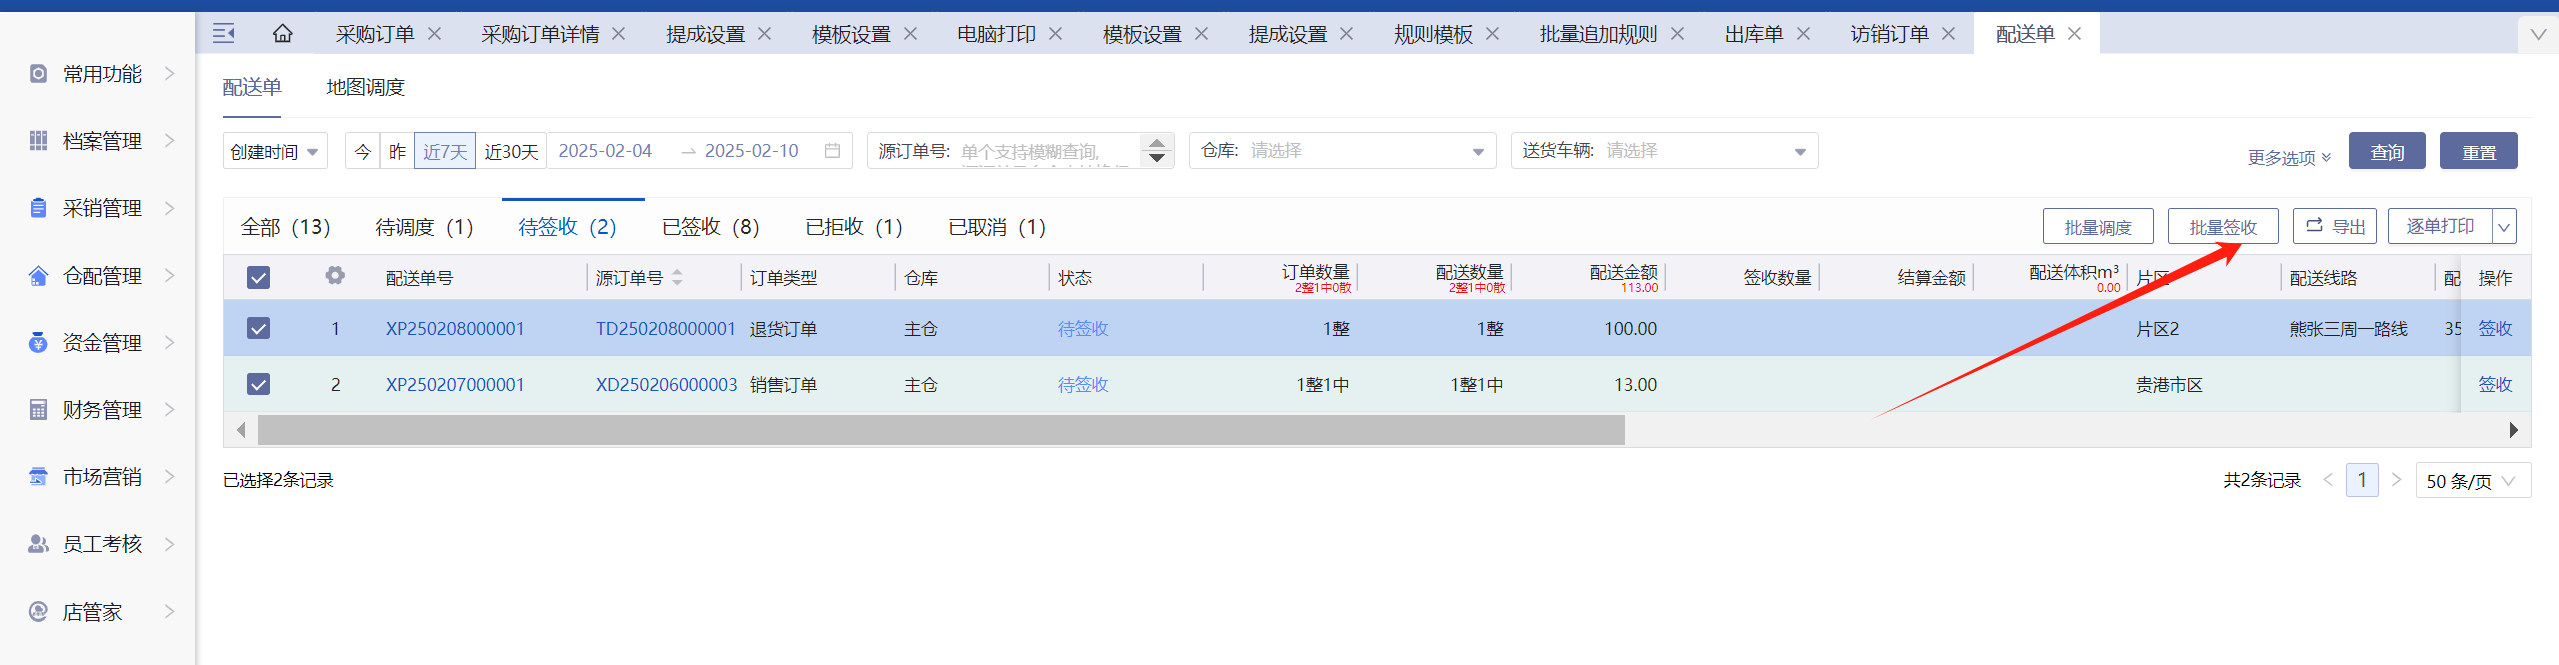Click the 源订单号 search input field
Viewport: 2559px width, 665px height.
pos(1045,151)
